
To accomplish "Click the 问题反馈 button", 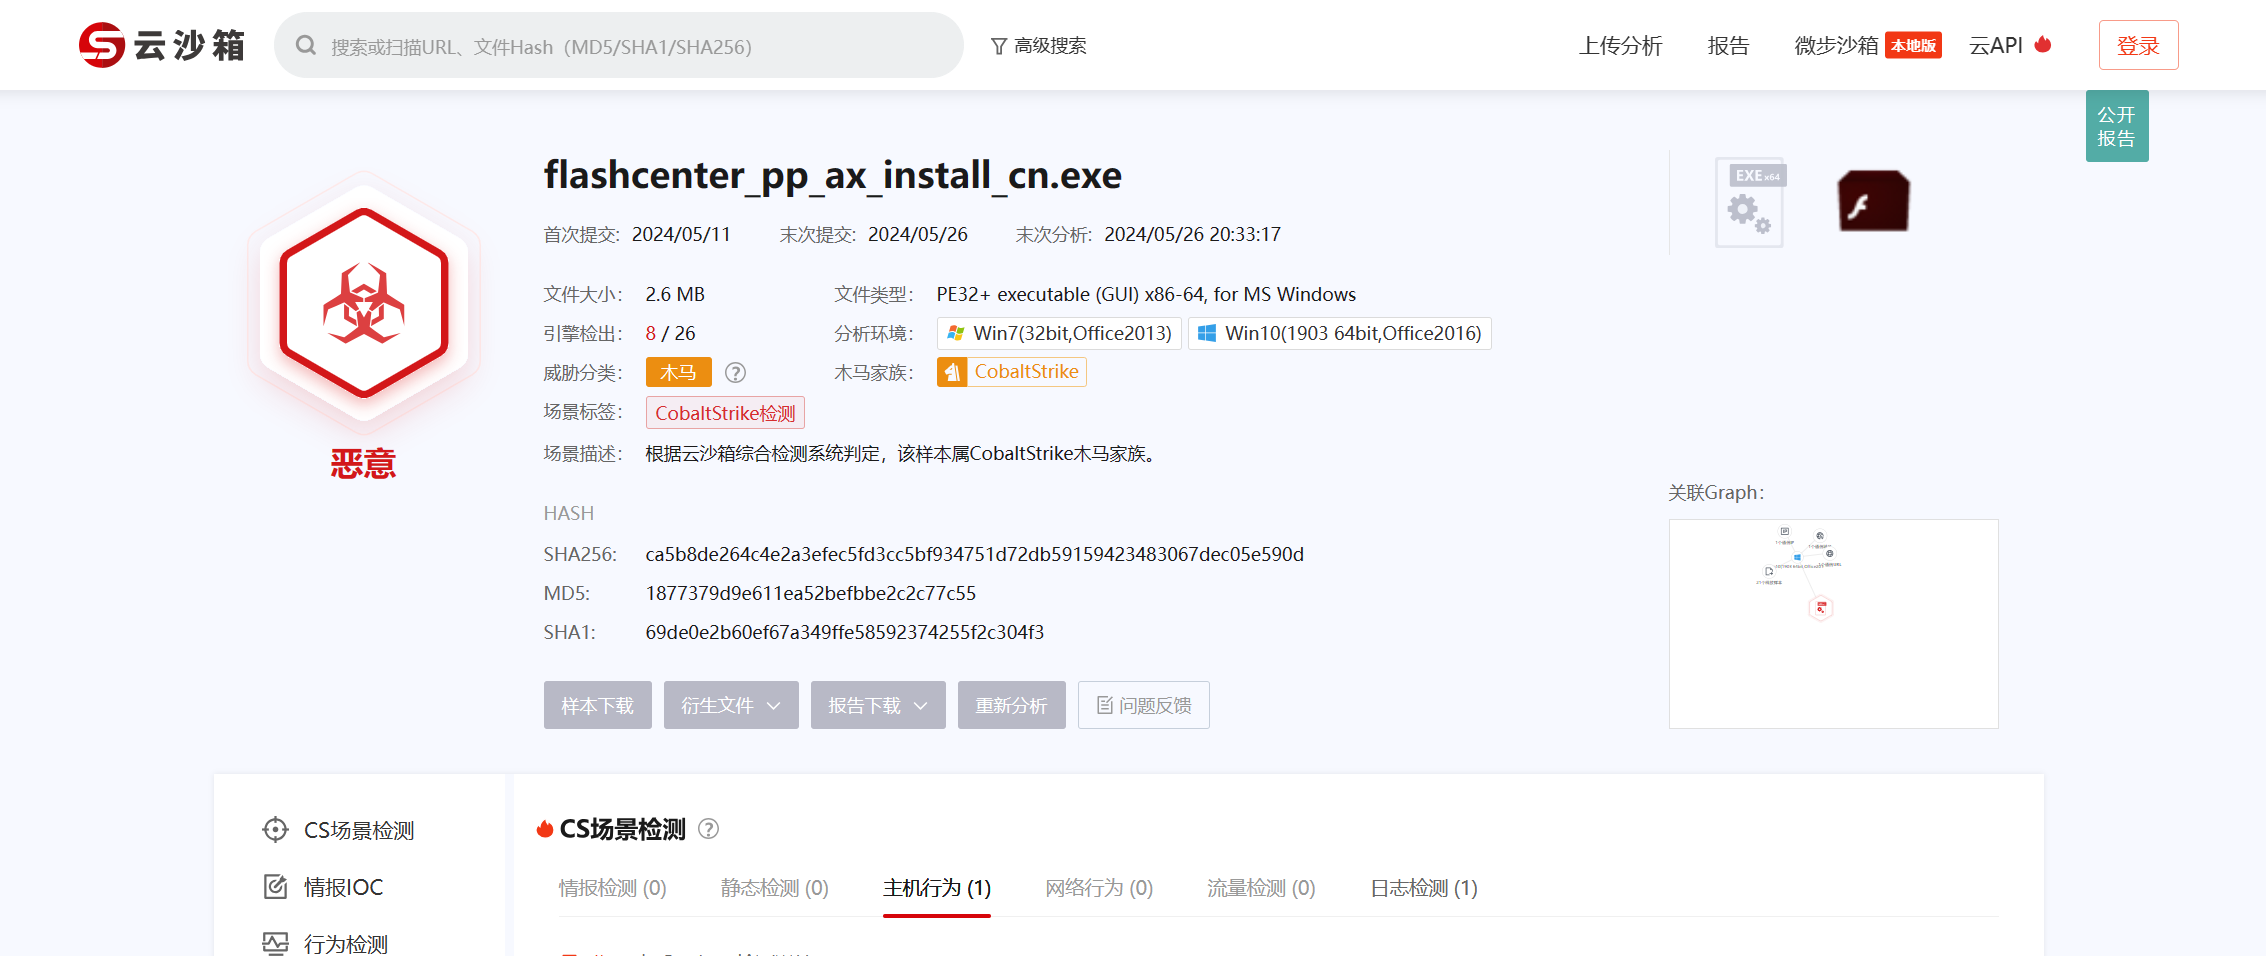I will (x=1144, y=705).
